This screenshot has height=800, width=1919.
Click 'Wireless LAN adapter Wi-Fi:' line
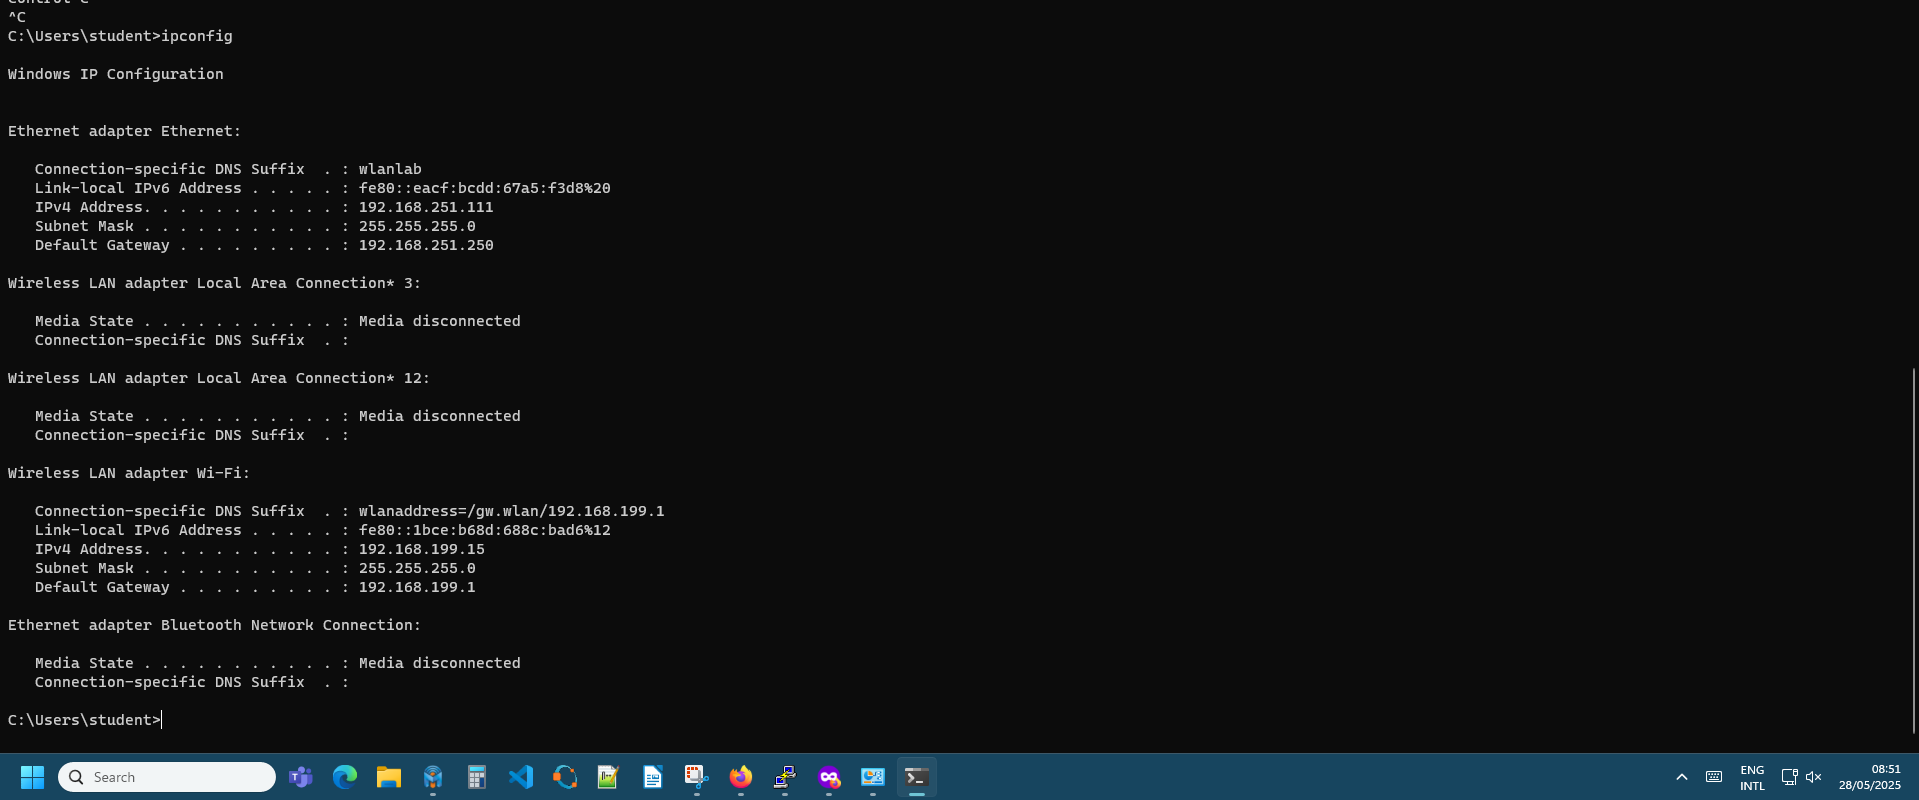point(129,473)
